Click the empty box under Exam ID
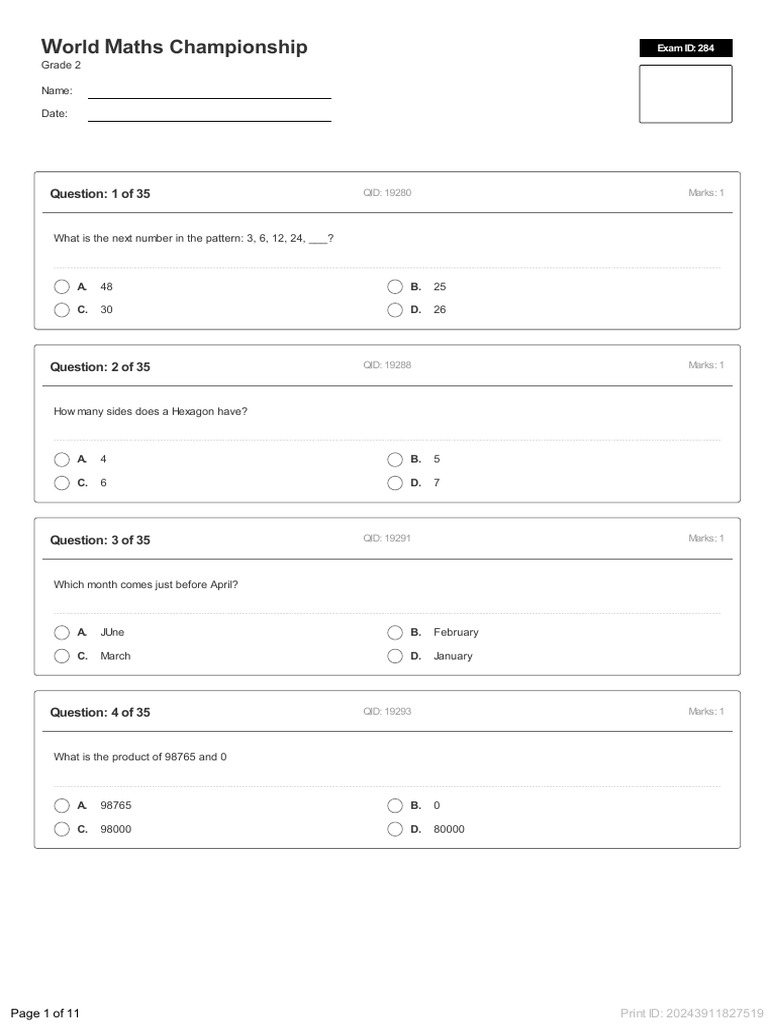 [x=685, y=94]
